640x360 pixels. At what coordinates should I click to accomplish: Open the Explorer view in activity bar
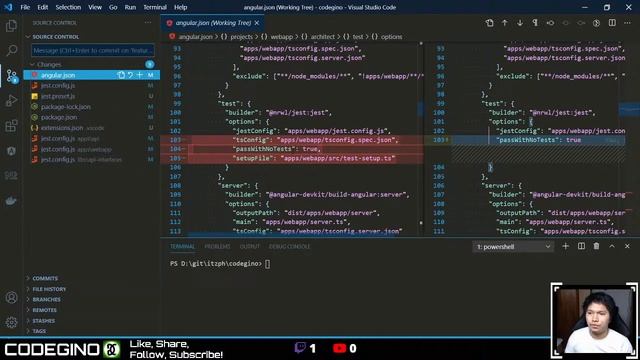click(x=11, y=26)
